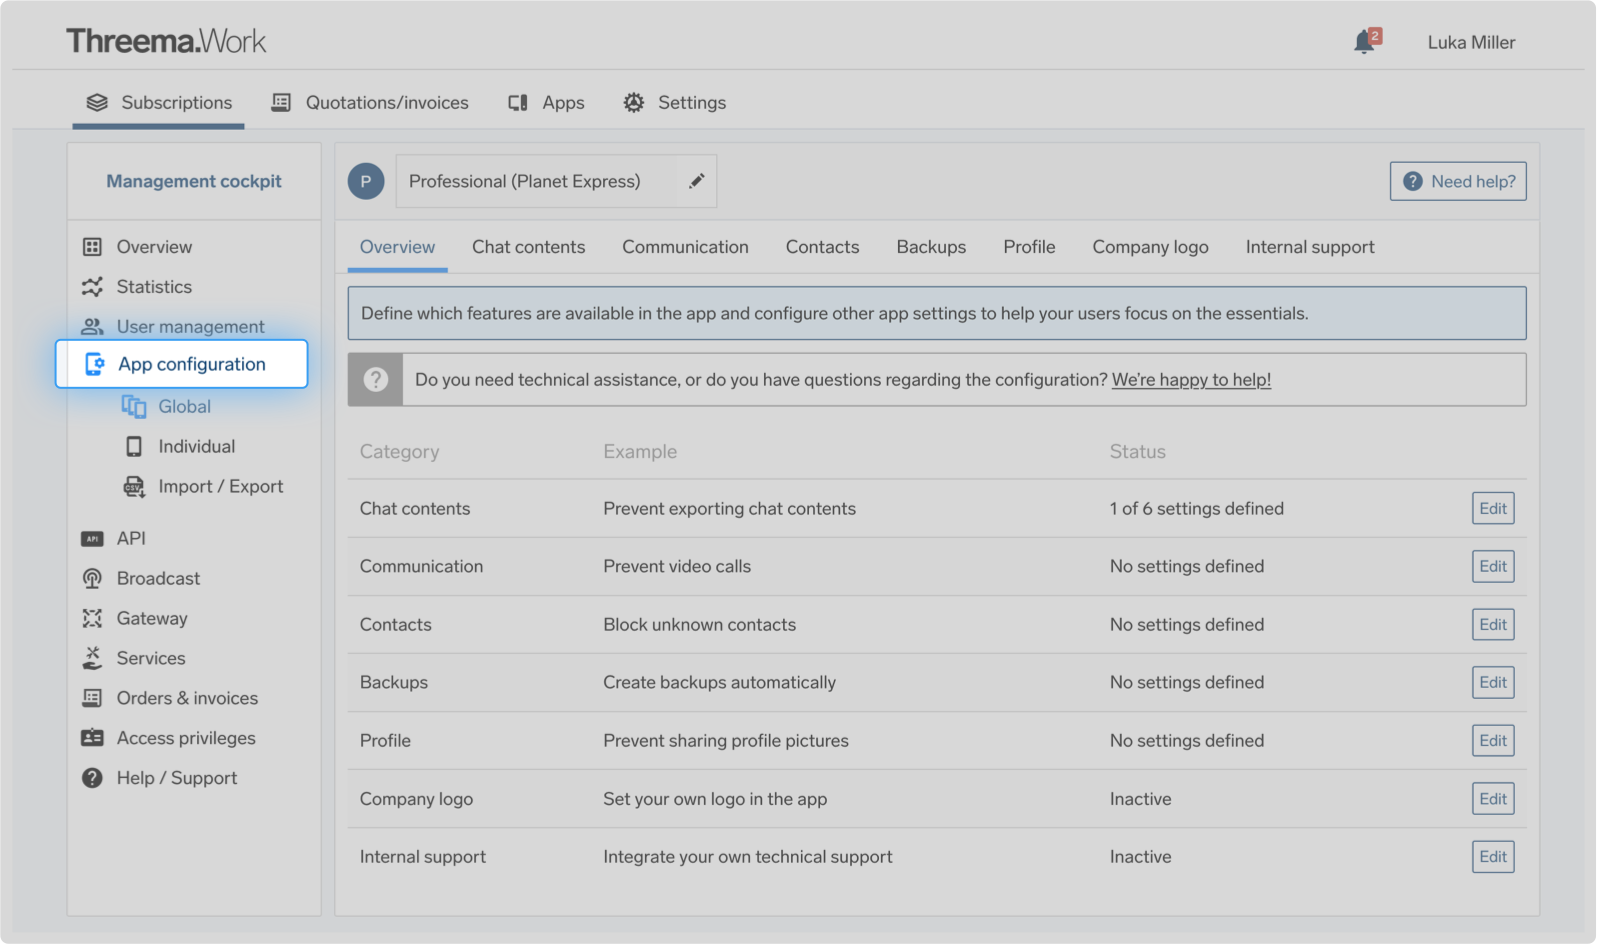Switch to the Apps tab
The width and height of the screenshot is (1598, 944).
click(546, 102)
